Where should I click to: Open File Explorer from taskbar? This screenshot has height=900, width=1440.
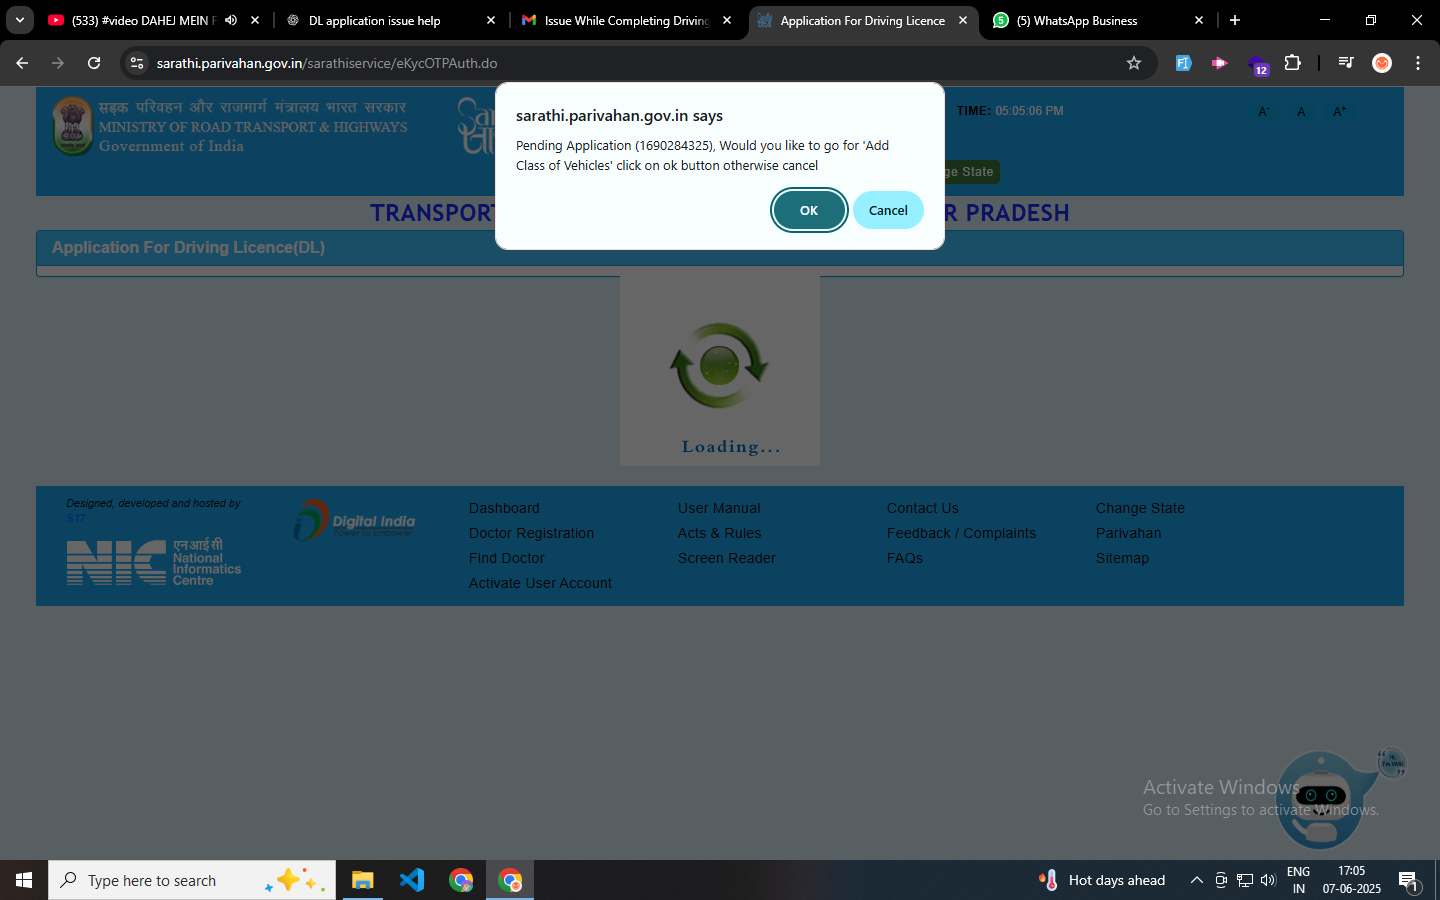(362, 880)
